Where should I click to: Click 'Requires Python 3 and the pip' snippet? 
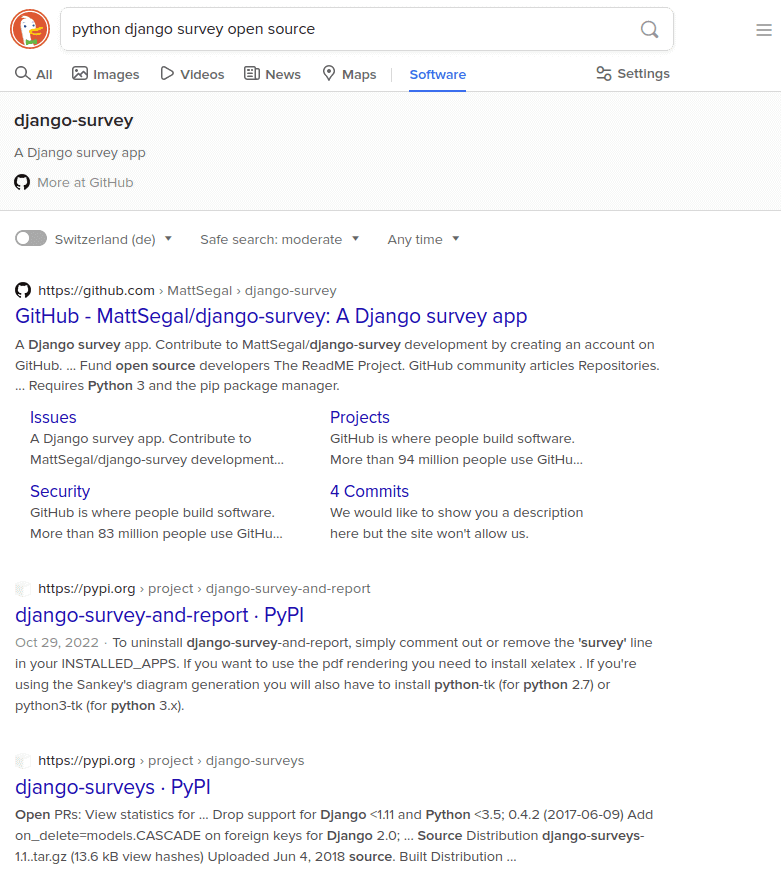click(177, 386)
